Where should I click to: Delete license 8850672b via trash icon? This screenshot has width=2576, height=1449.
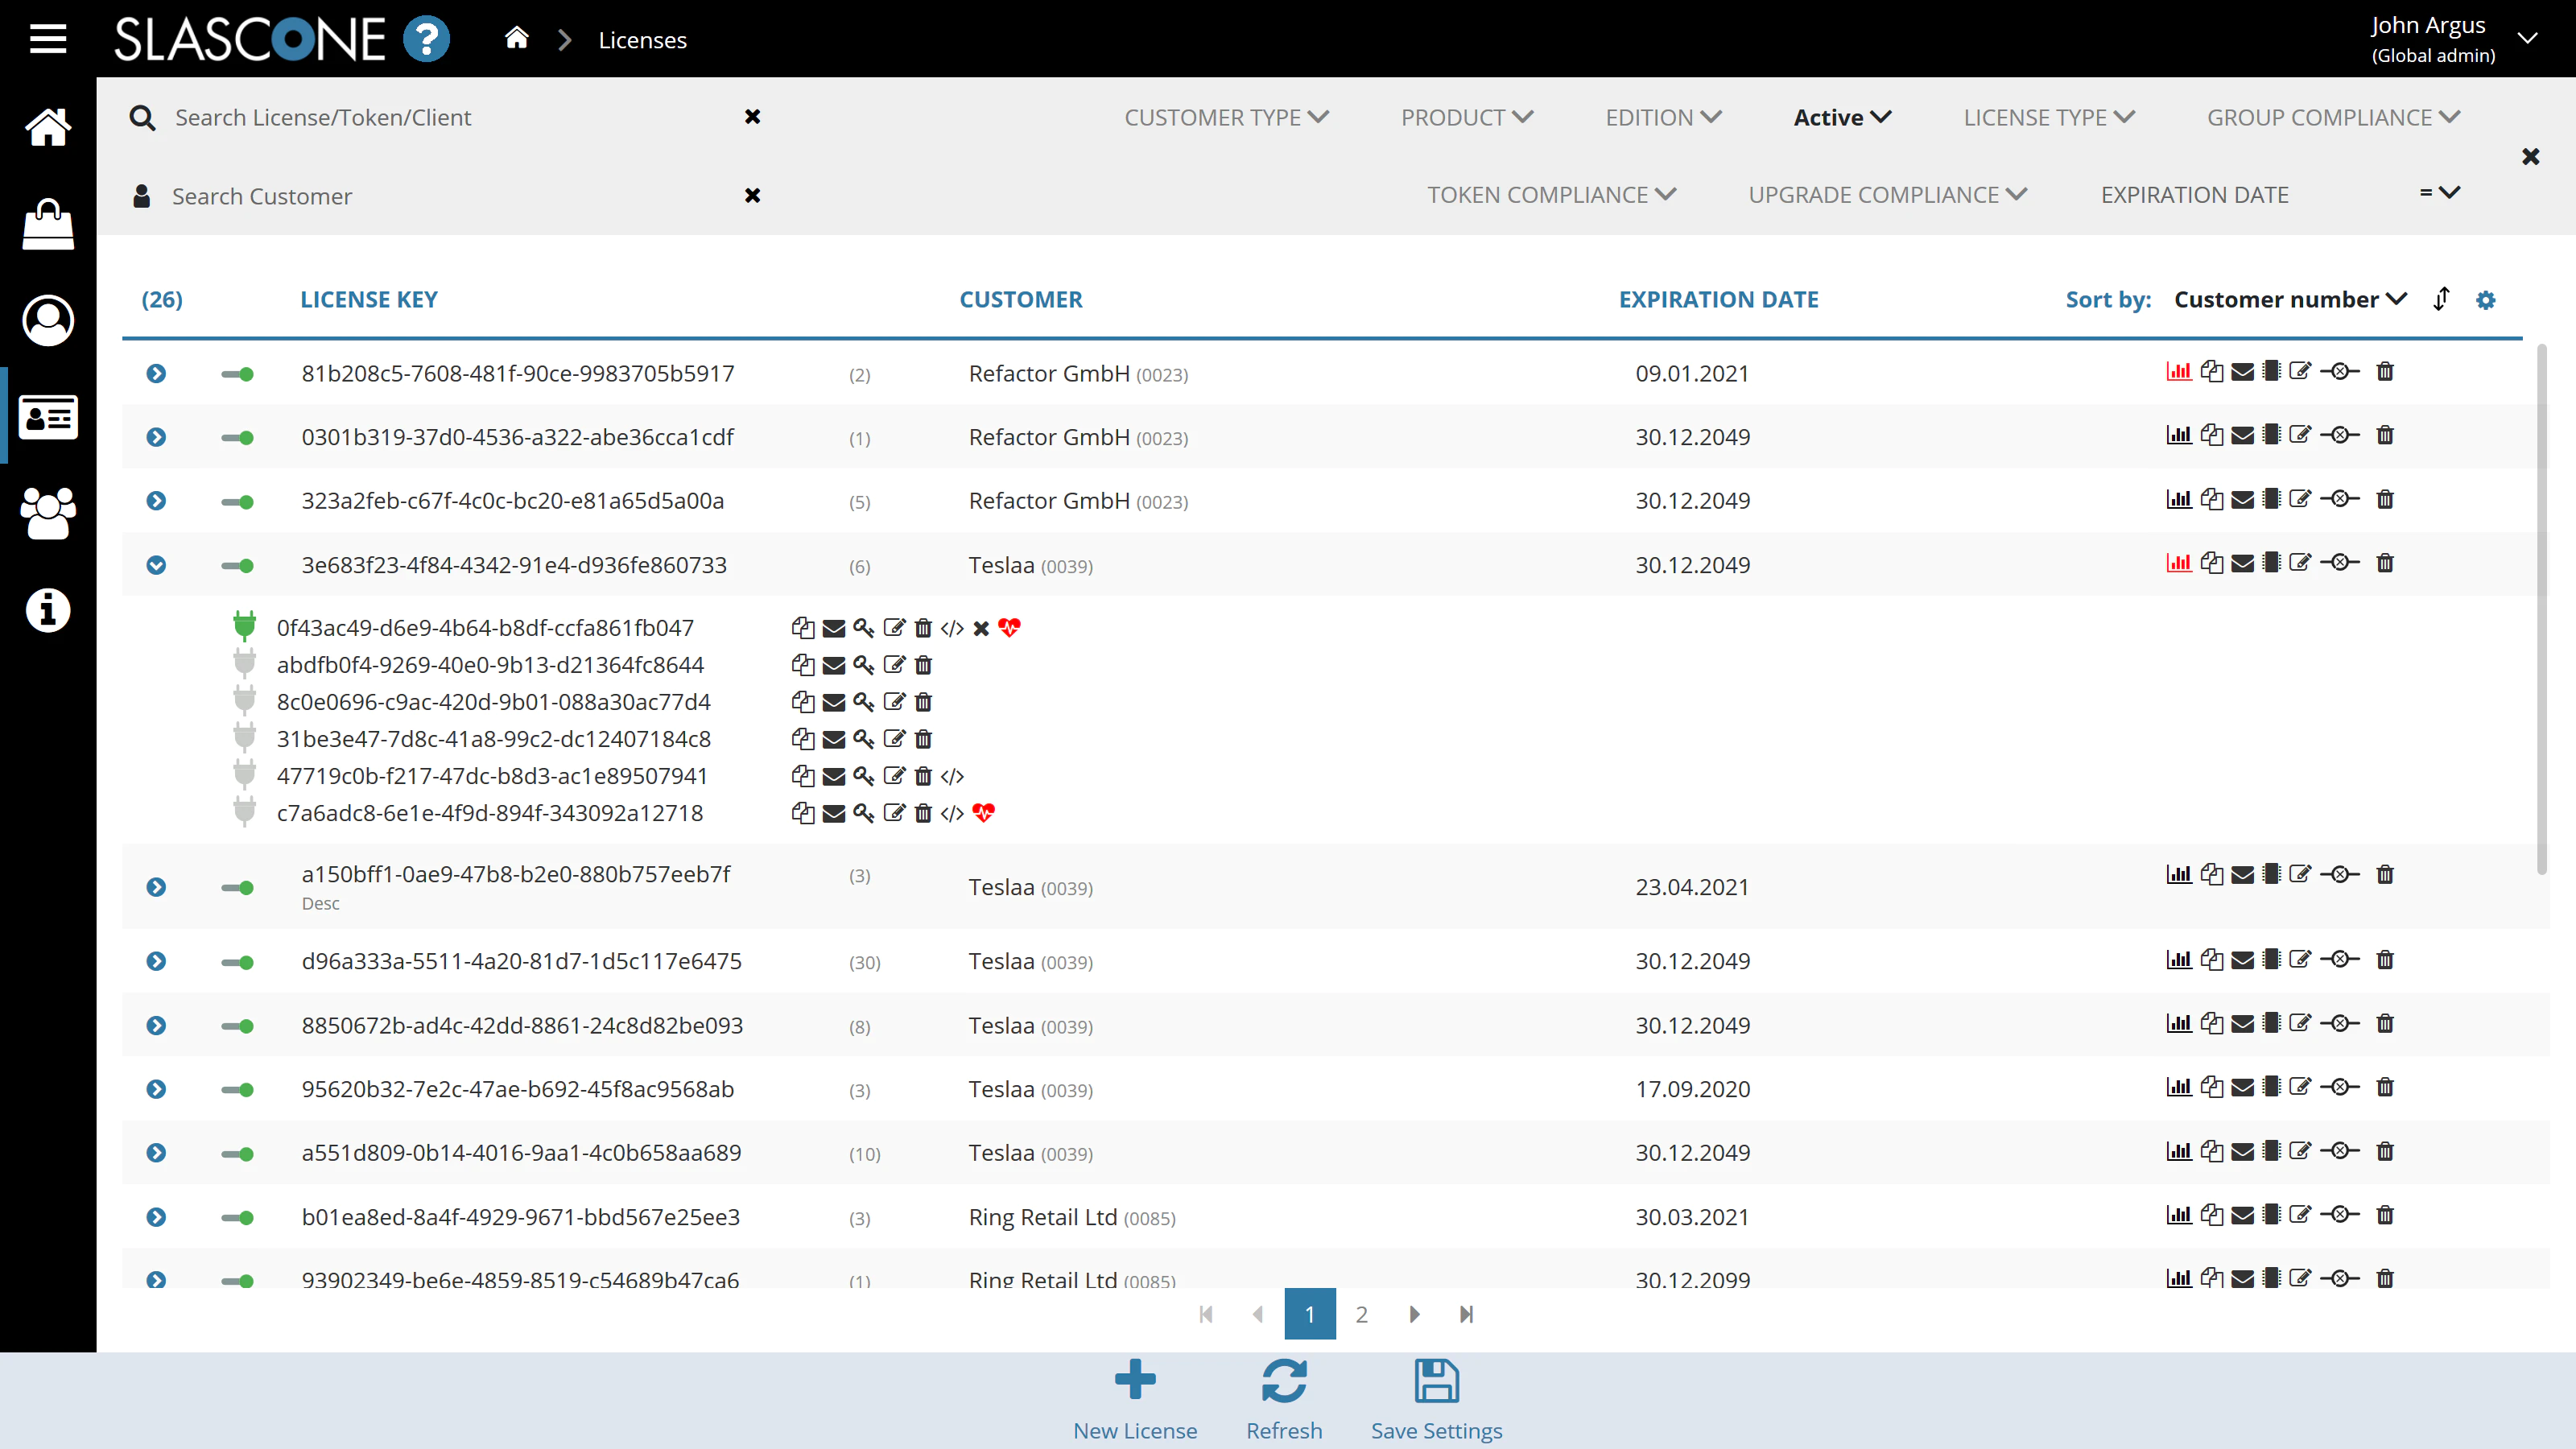tap(2385, 1023)
